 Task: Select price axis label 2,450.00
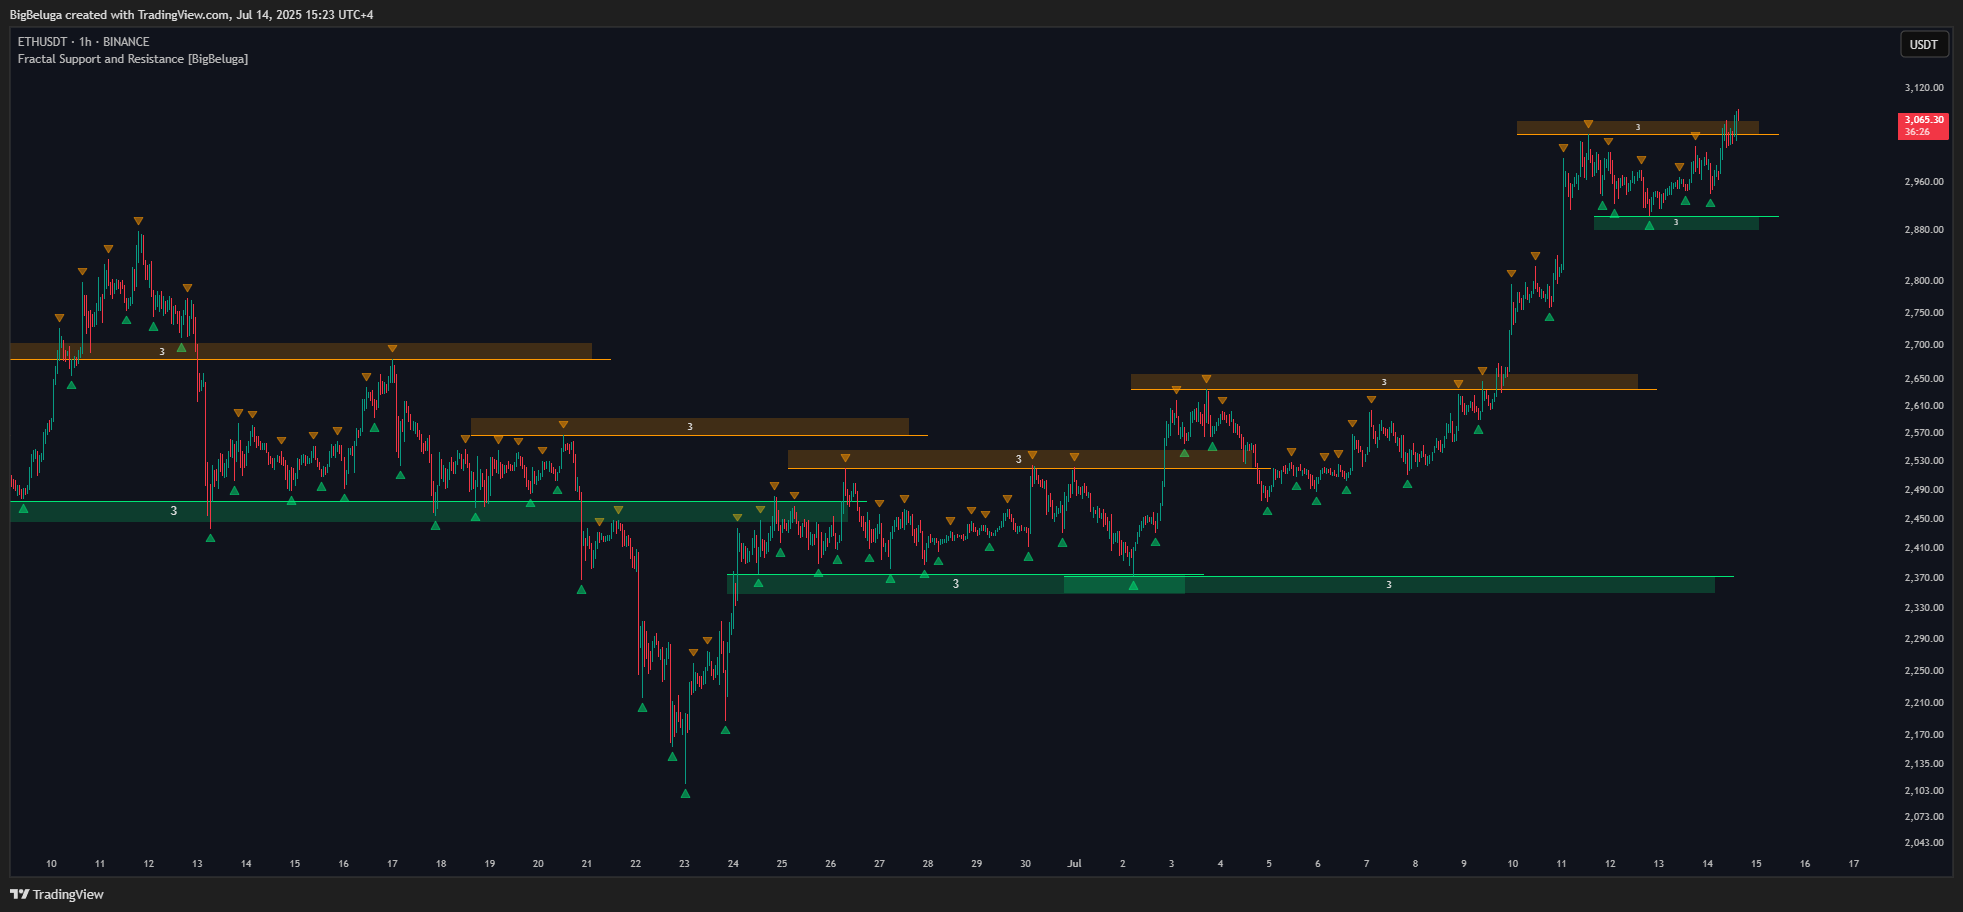pos(1924,519)
